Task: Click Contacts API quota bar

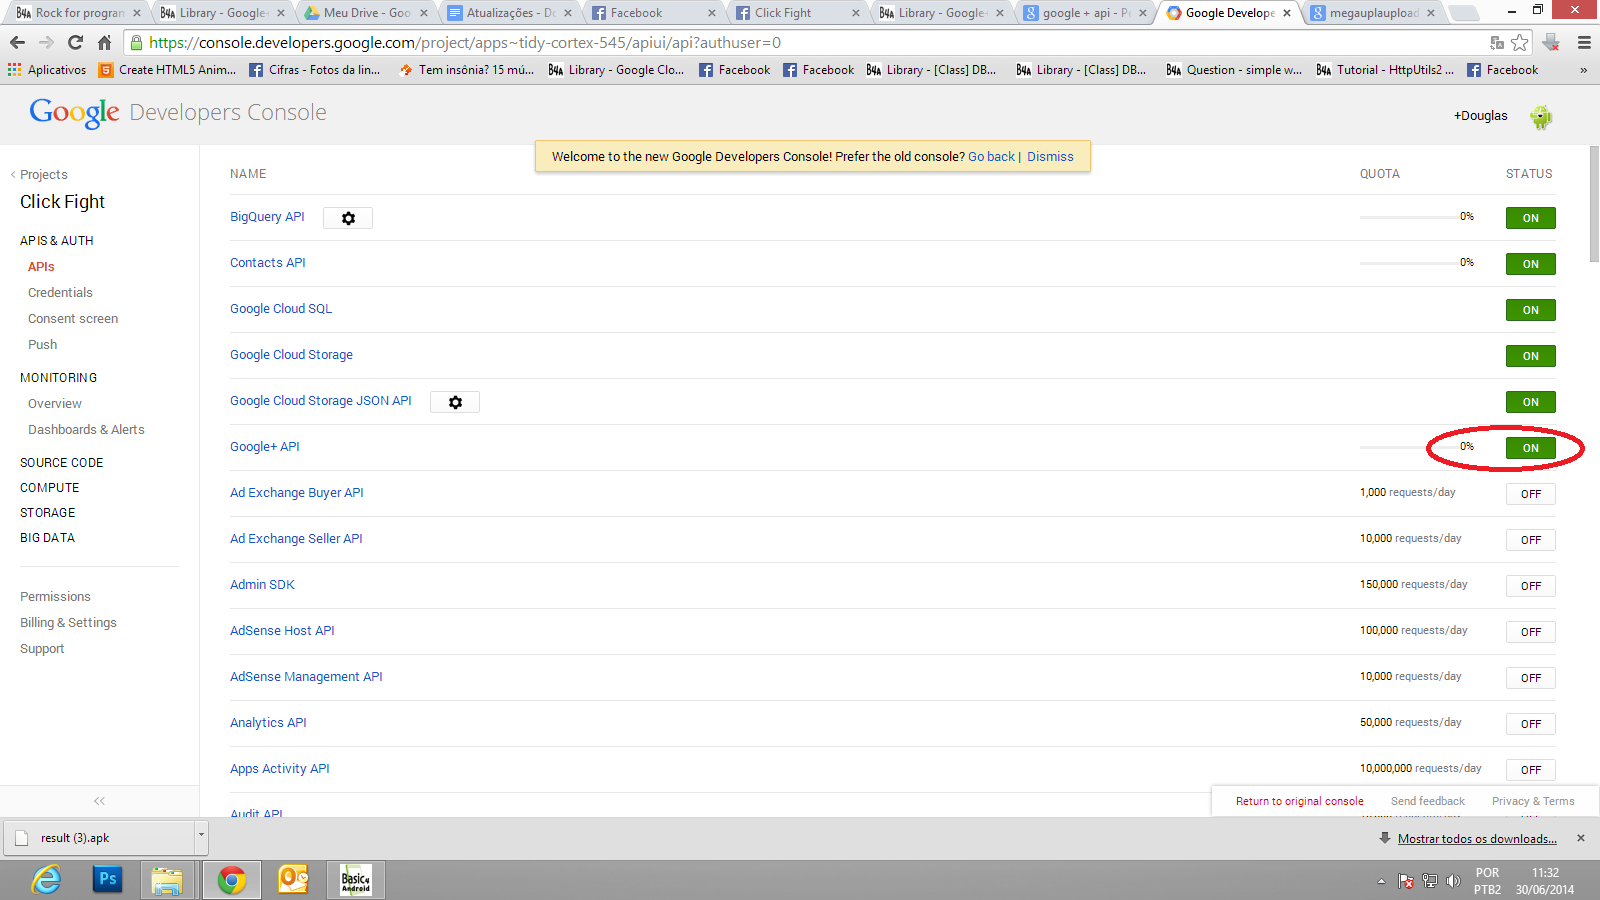Action: [1410, 263]
